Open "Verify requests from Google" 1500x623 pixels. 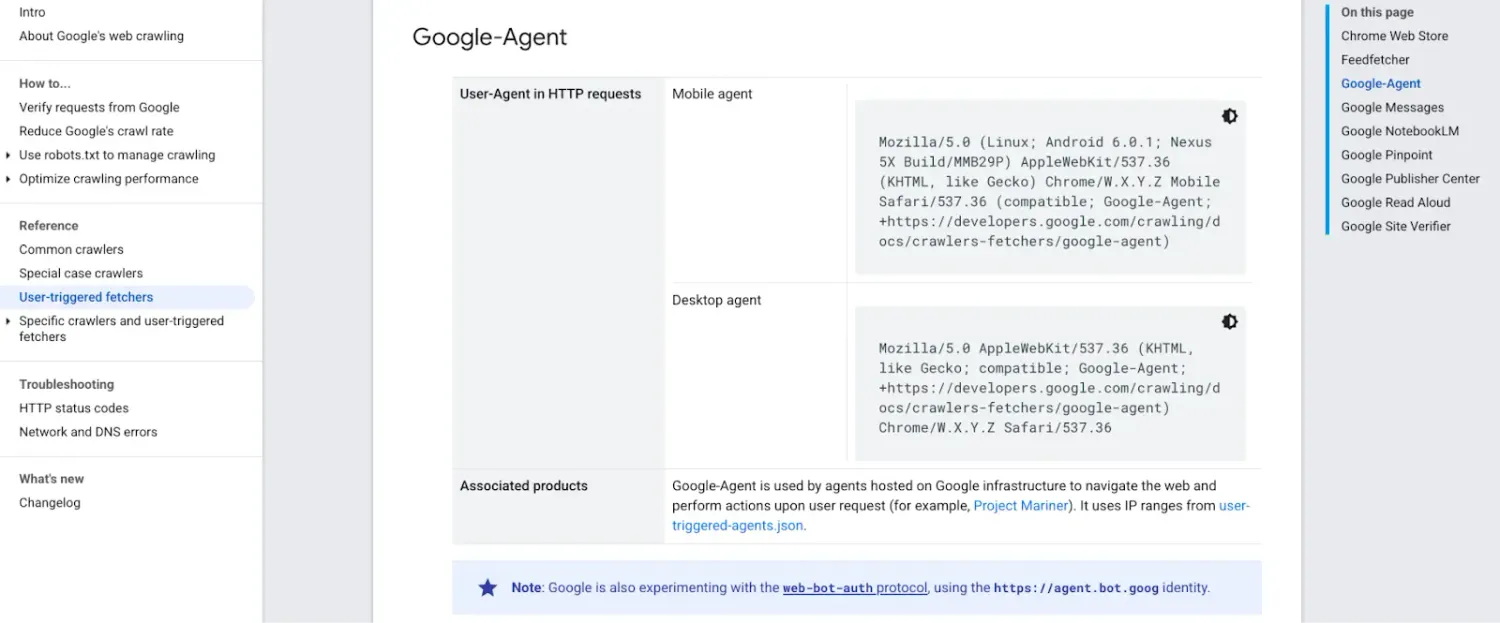(98, 107)
